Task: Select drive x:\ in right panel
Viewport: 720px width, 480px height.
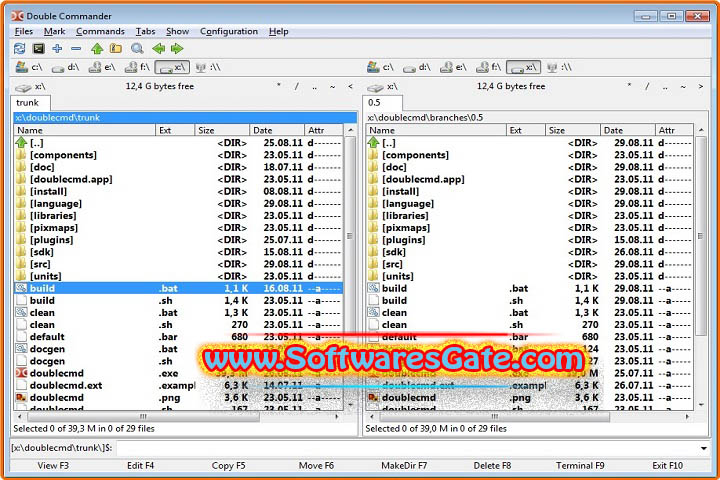Action: (523, 68)
